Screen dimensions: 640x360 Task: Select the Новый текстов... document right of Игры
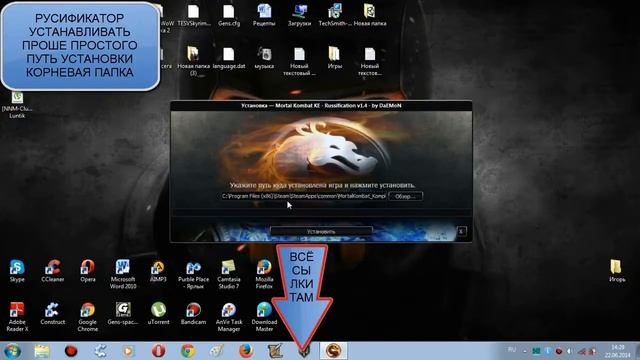point(370,61)
